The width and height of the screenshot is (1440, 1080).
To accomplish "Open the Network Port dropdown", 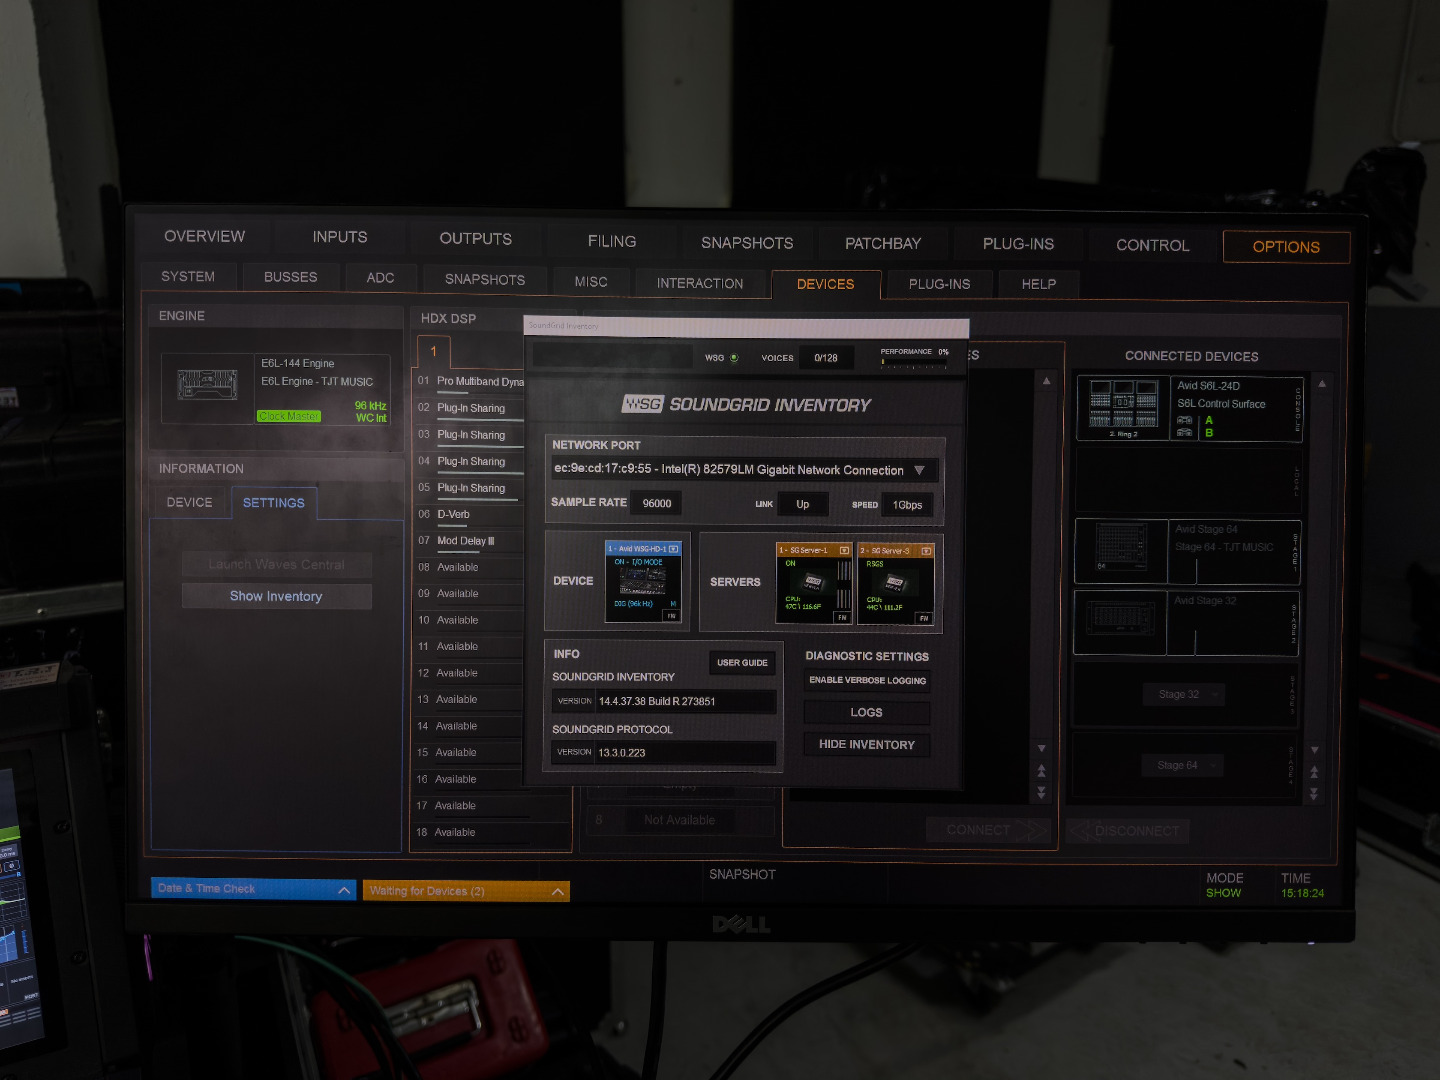I will (919, 470).
